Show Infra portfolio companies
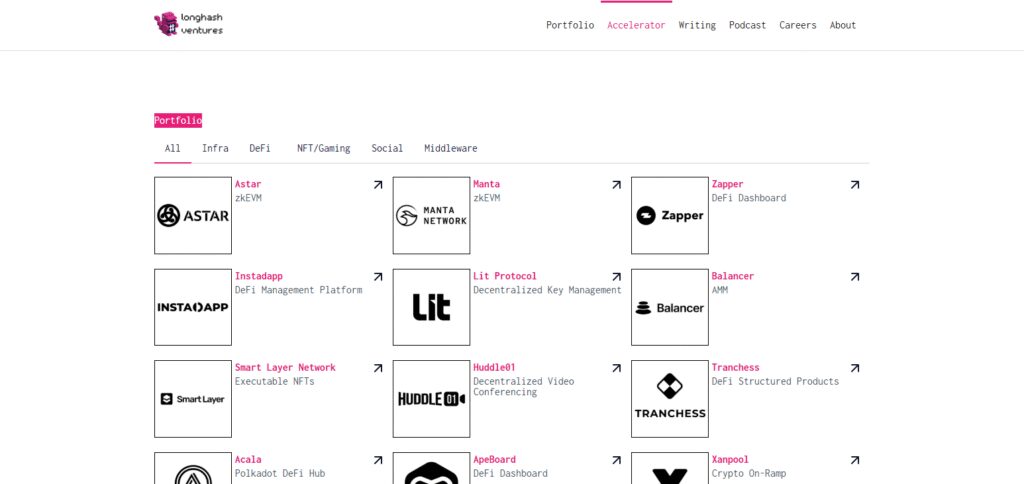 pos(215,148)
